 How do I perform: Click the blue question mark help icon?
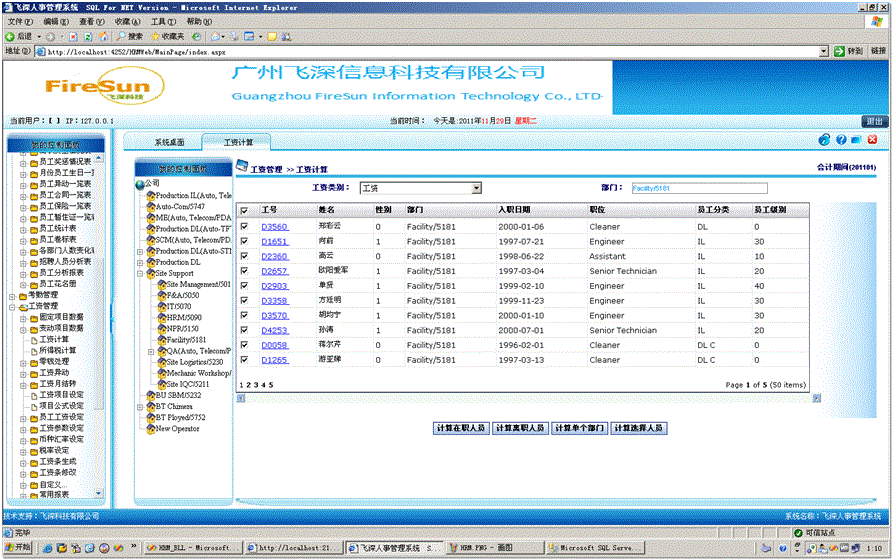[x=840, y=140]
